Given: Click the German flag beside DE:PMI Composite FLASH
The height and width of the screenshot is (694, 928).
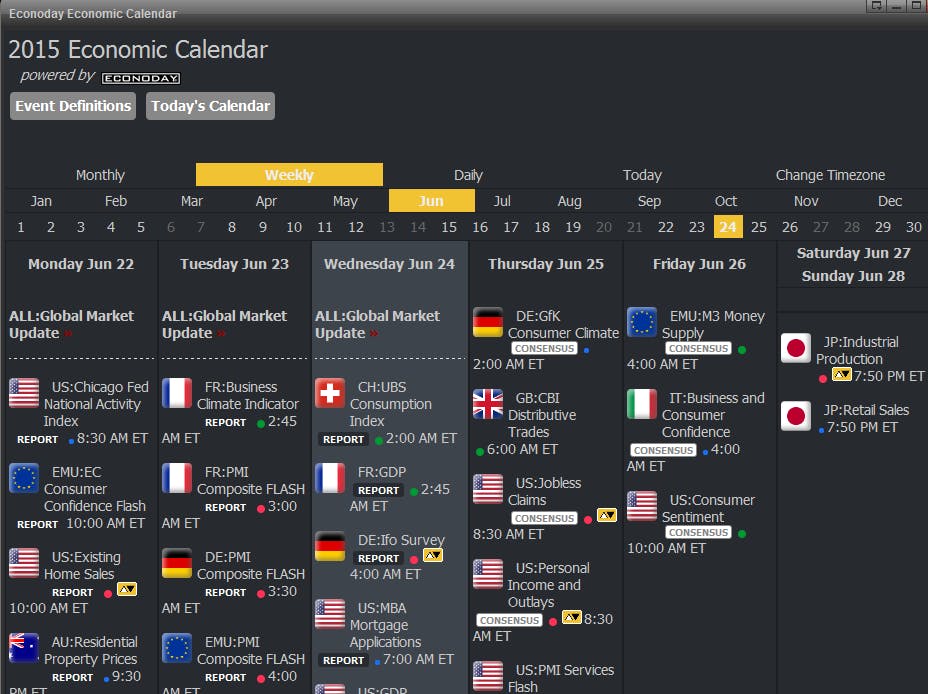Looking at the screenshot, I should [177, 563].
